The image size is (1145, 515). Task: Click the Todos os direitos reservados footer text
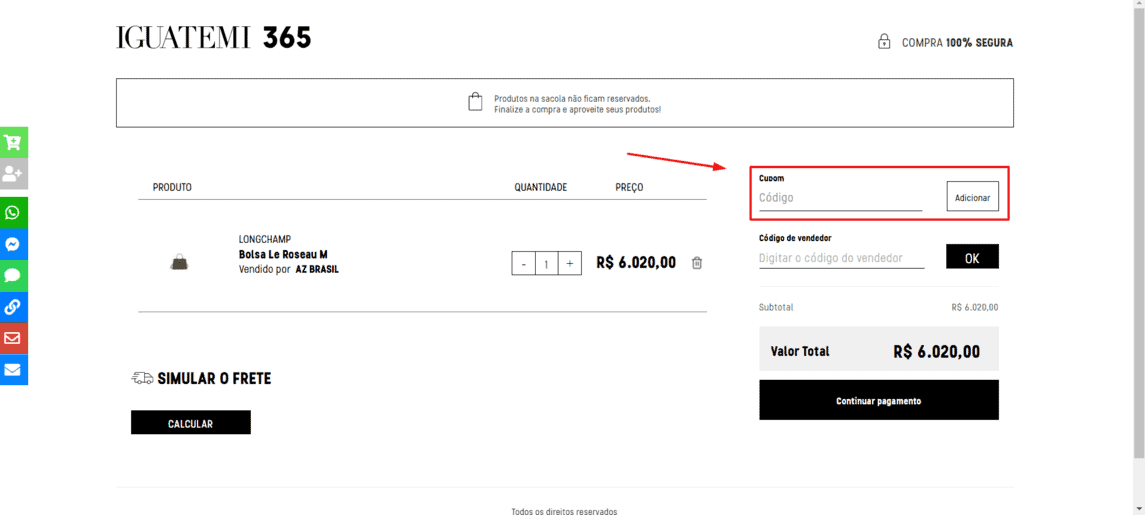coord(564,511)
